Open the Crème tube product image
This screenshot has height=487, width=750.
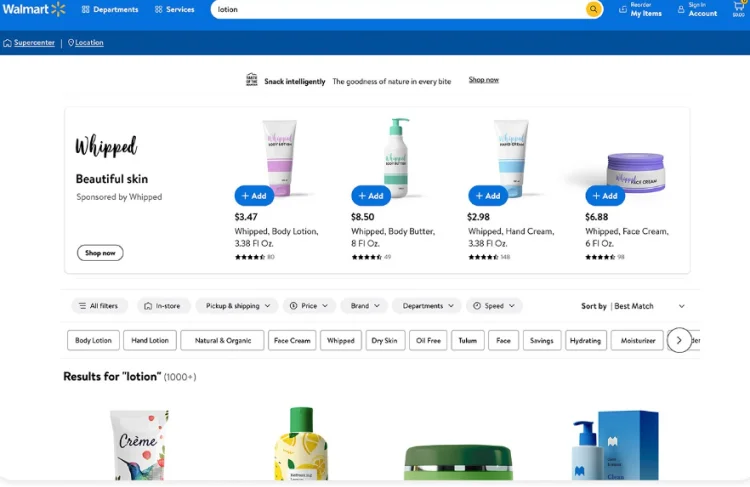coord(140,445)
